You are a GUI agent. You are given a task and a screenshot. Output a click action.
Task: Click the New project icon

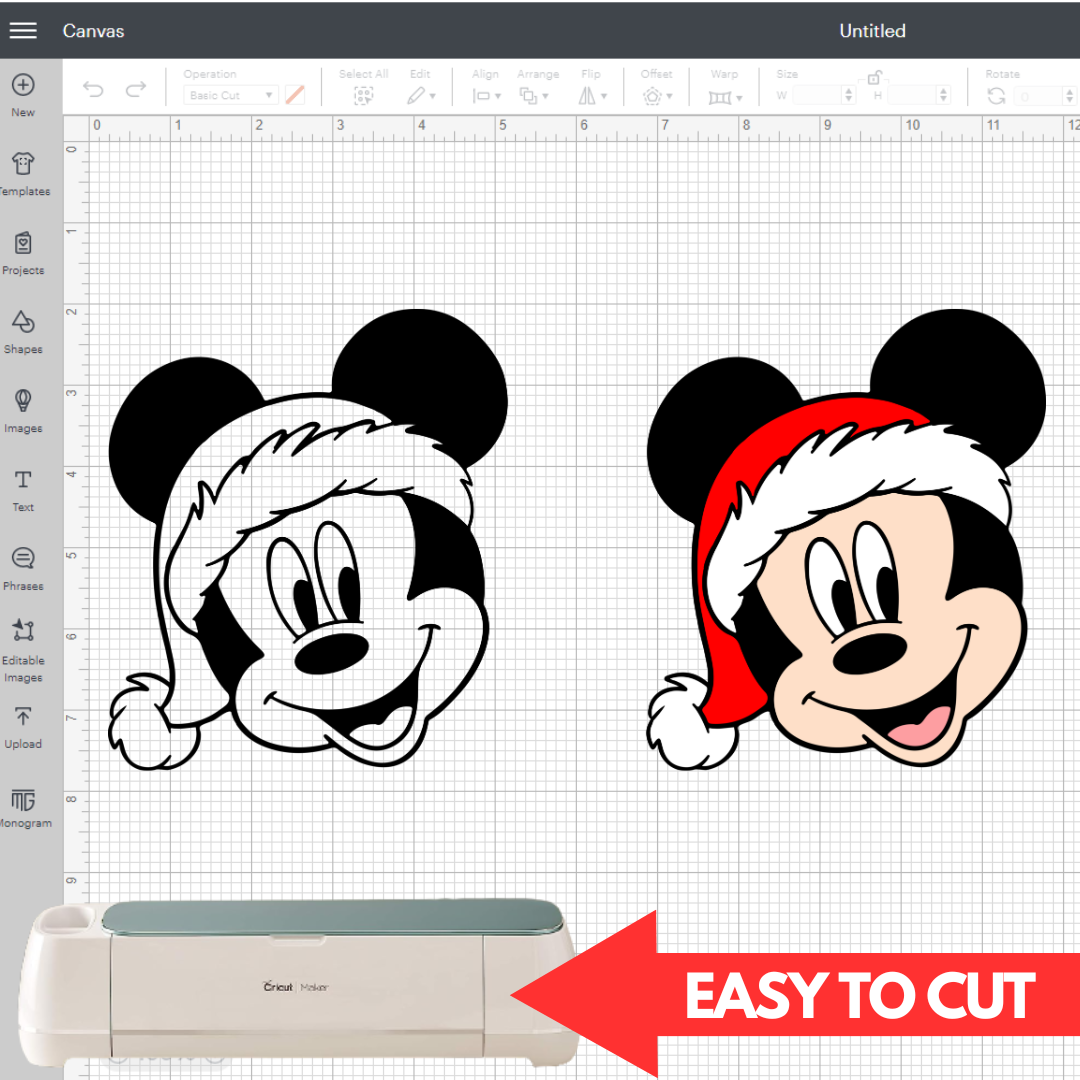(x=23, y=85)
